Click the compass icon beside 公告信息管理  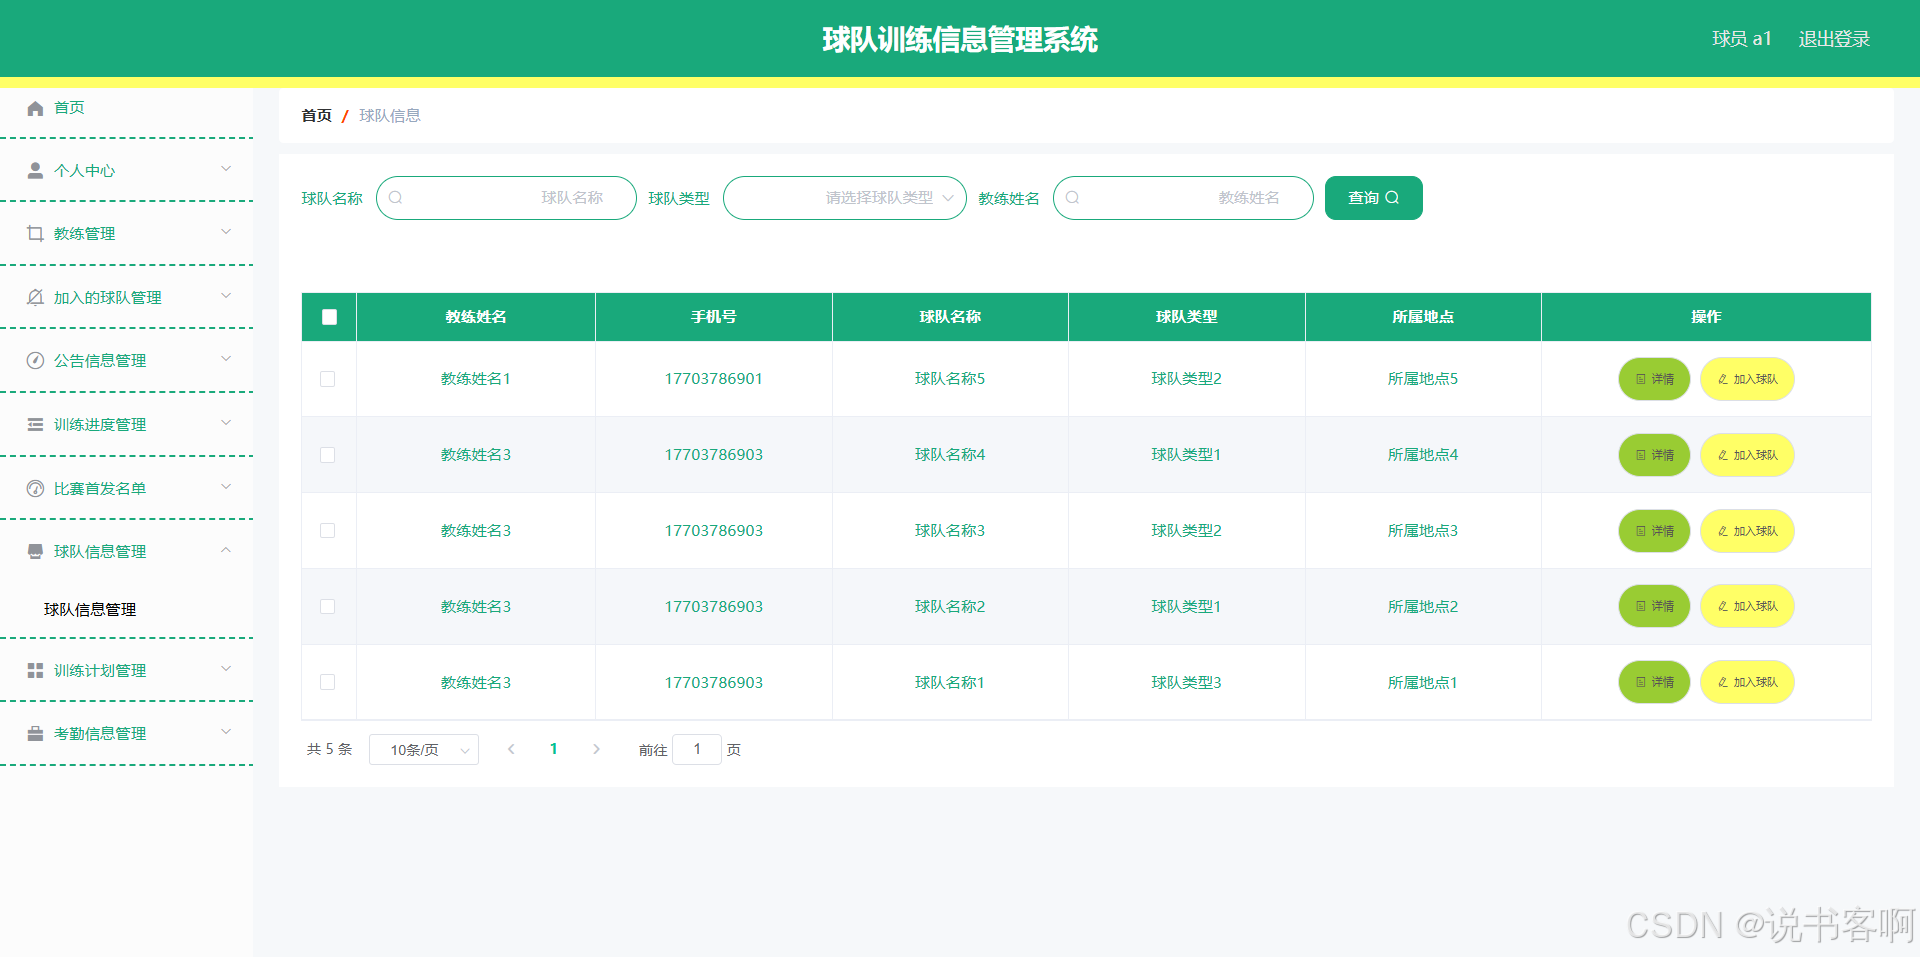pos(35,361)
